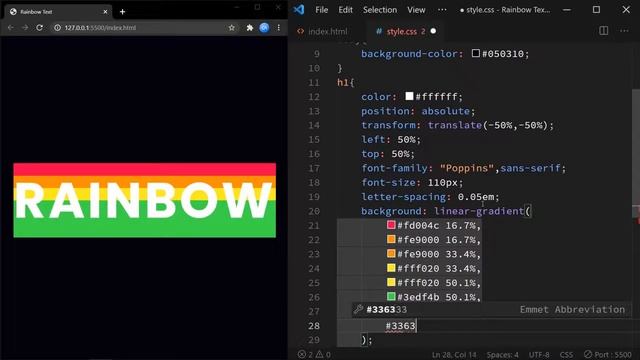The image size is (640, 360).
Task: Click Live Server Port : 5500 status item
Action: [x=608, y=354]
